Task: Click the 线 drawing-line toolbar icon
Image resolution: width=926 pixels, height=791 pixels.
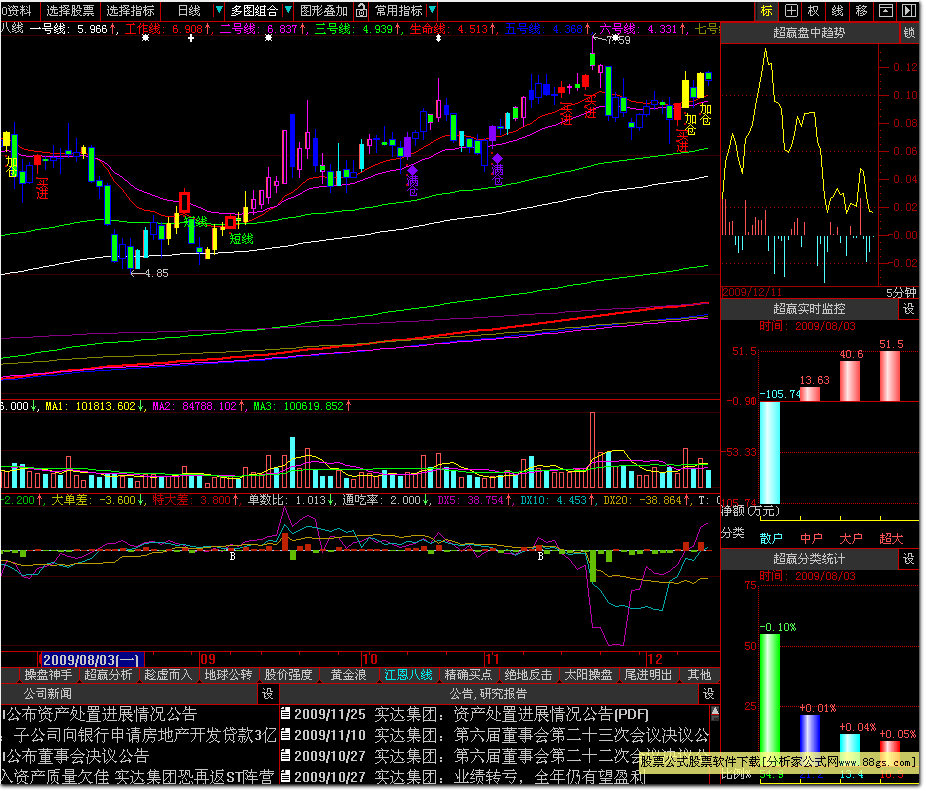Action: pos(837,11)
